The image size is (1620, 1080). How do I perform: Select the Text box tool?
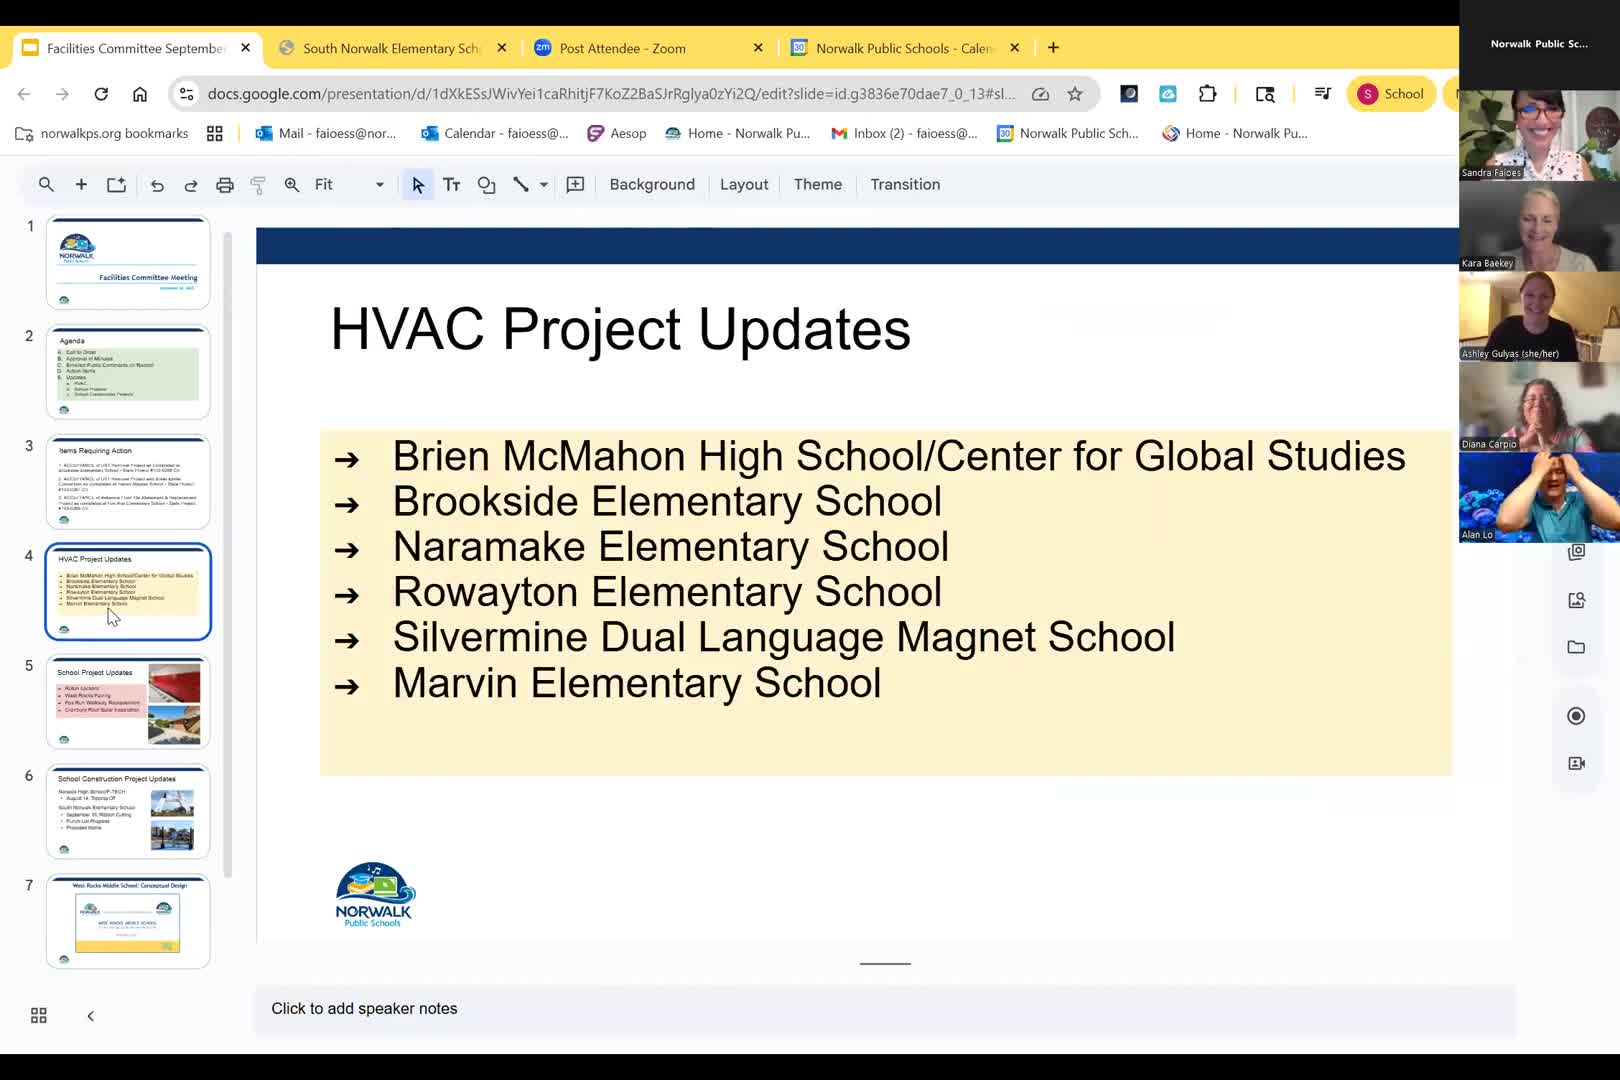point(451,184)
